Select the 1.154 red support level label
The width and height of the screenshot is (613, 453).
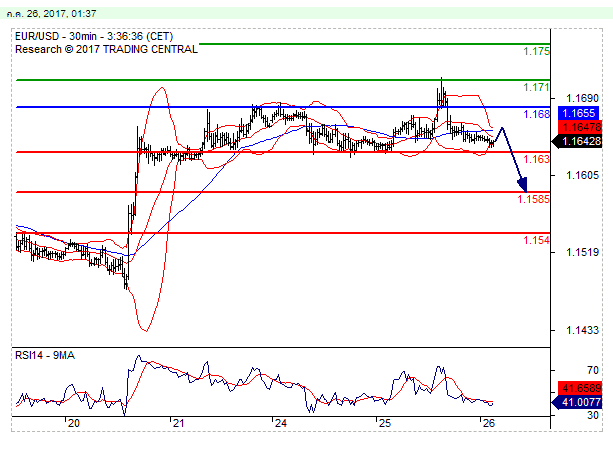536,240
